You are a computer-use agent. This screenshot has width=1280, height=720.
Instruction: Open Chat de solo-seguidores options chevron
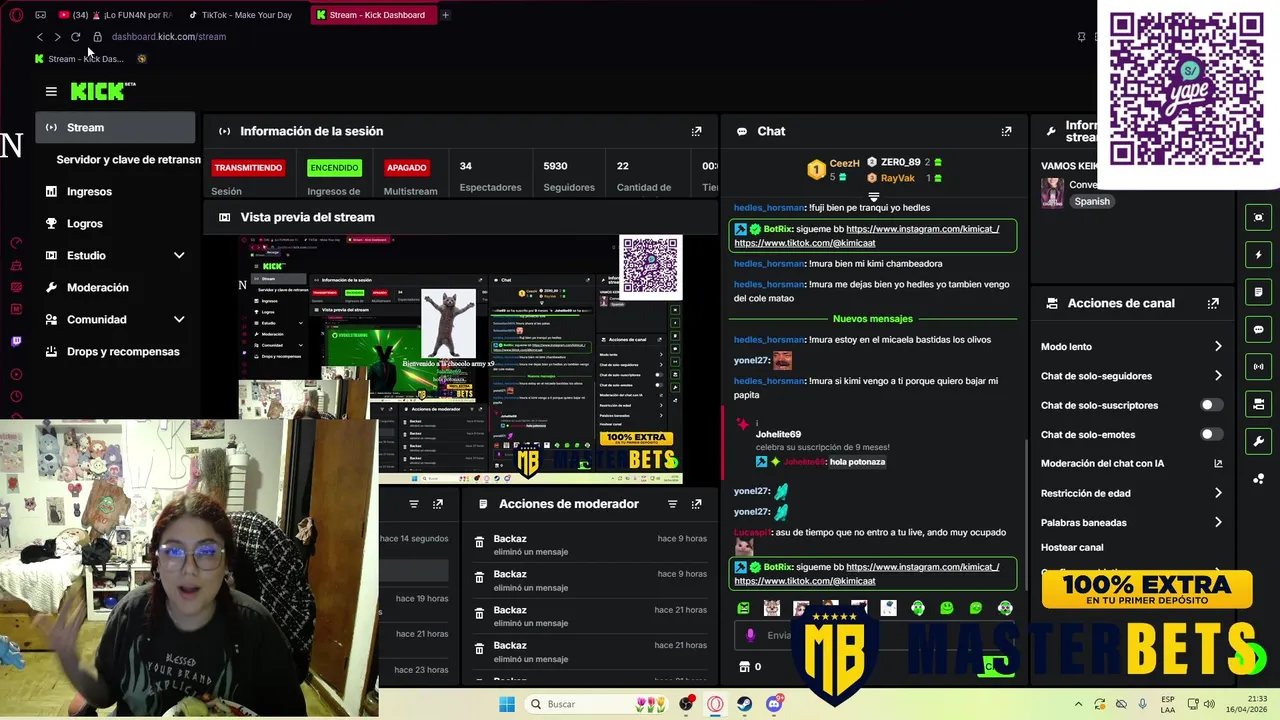(x=1218, y=376)
